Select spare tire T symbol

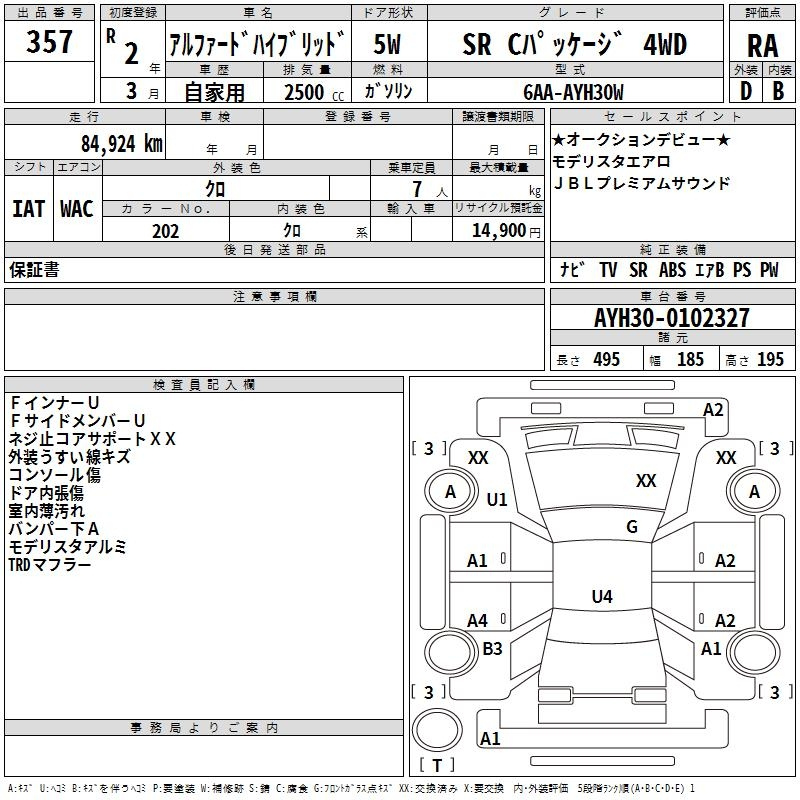pos(437,765)
